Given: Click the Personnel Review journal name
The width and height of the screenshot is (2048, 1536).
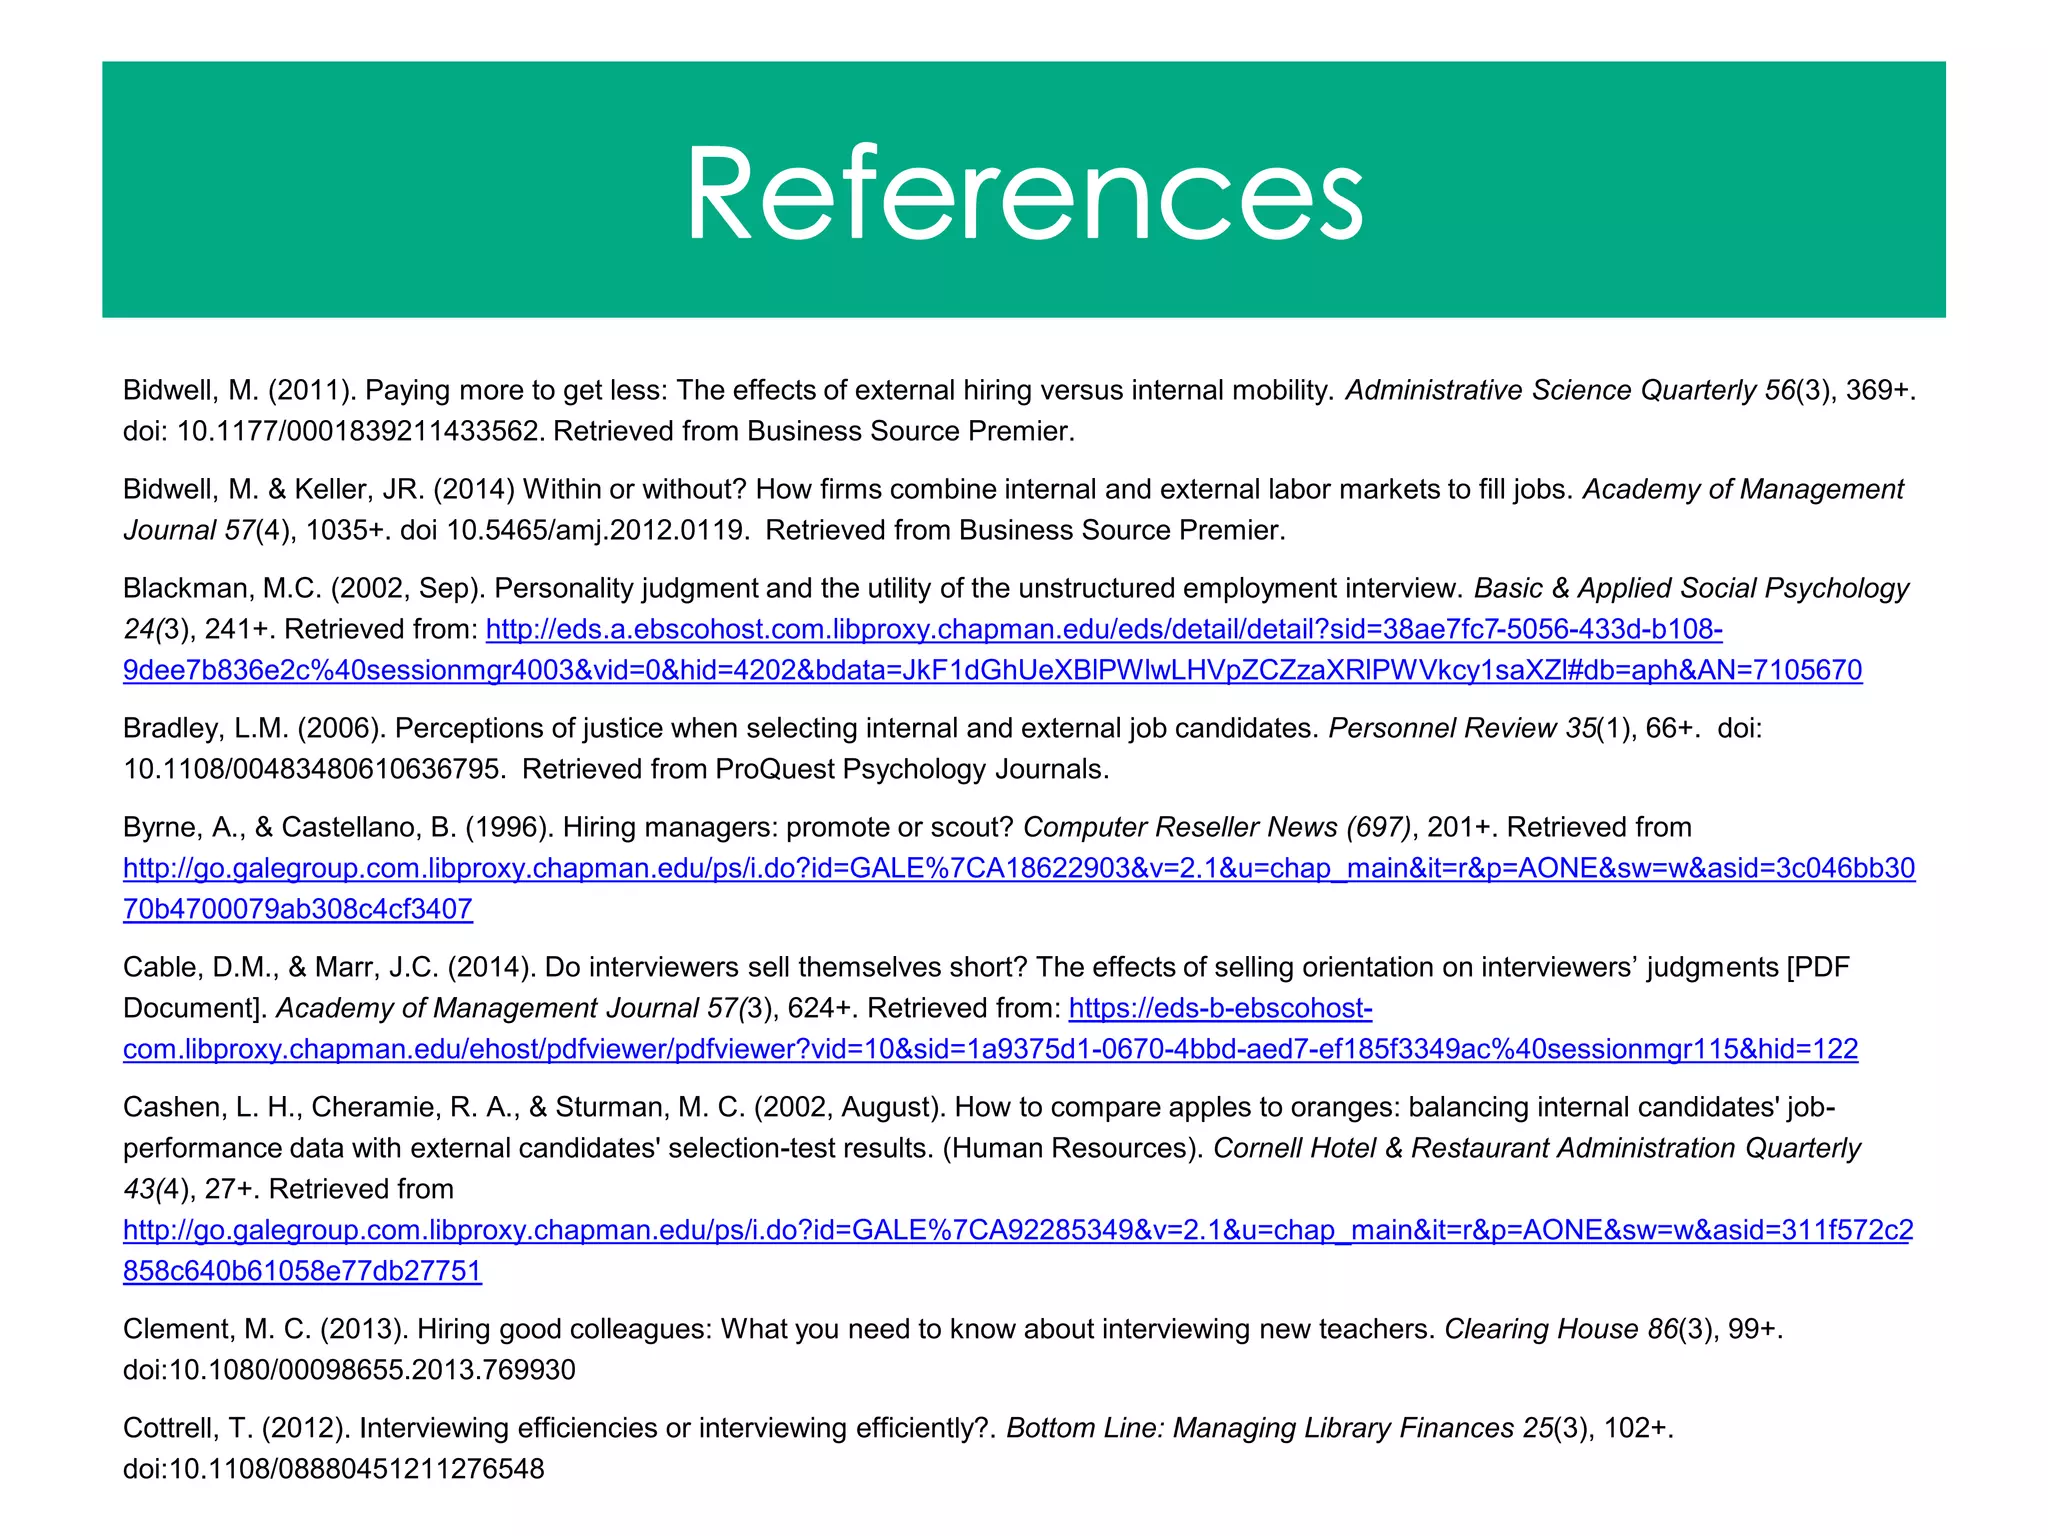Looking at the screenshot, I should click(1444, 729).
